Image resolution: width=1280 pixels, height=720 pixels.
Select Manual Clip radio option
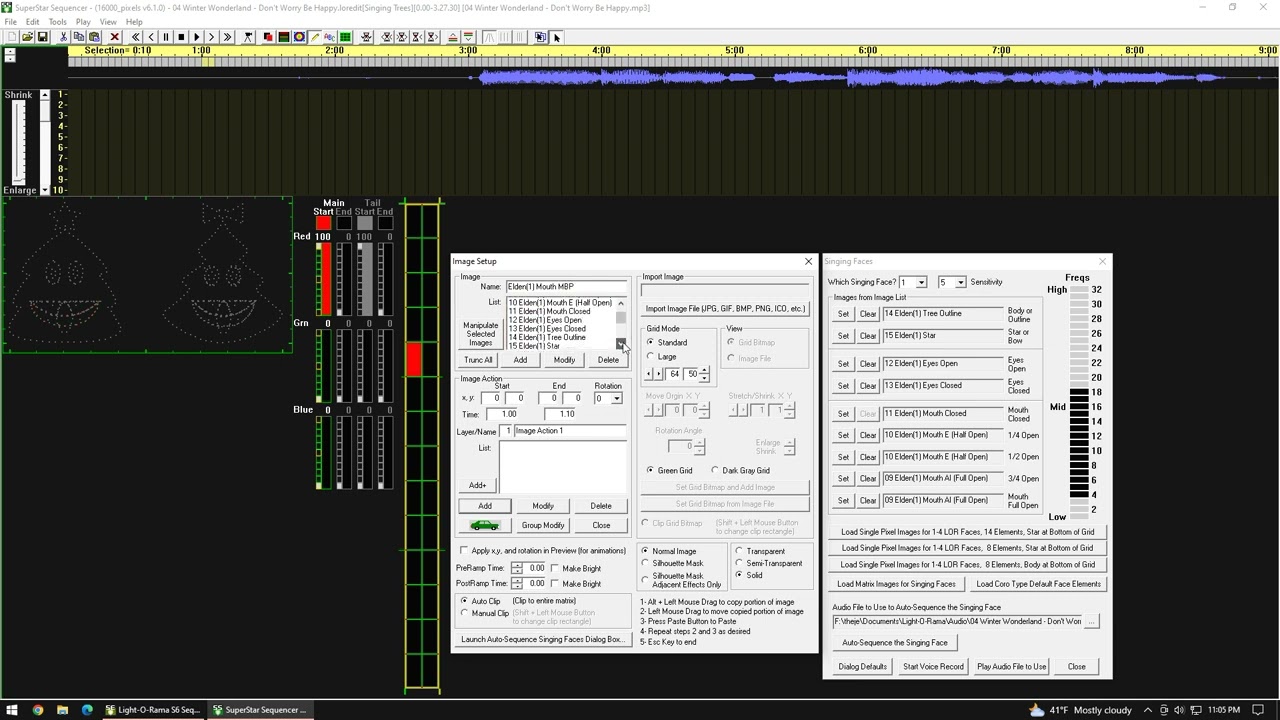(x=464, y=613)
